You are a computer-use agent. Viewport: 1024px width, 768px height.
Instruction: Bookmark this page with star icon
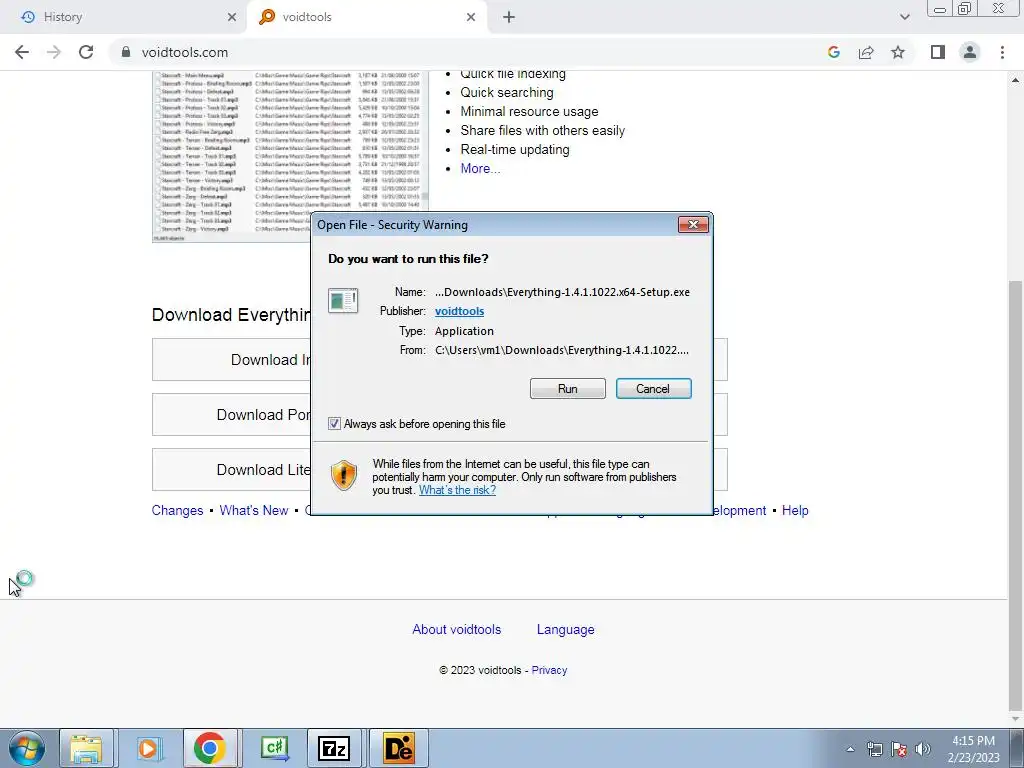click(898, 52)
